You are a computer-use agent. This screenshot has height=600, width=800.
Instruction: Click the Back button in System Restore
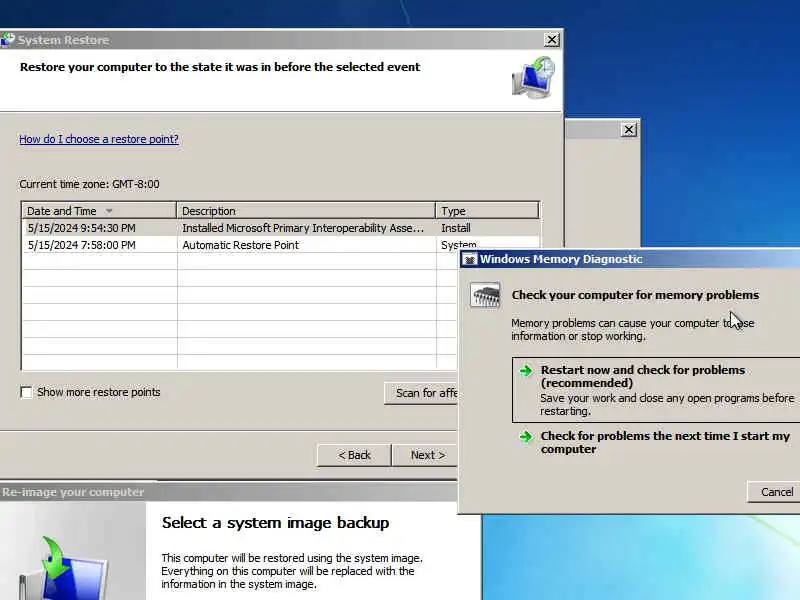[x=354, y=455]
